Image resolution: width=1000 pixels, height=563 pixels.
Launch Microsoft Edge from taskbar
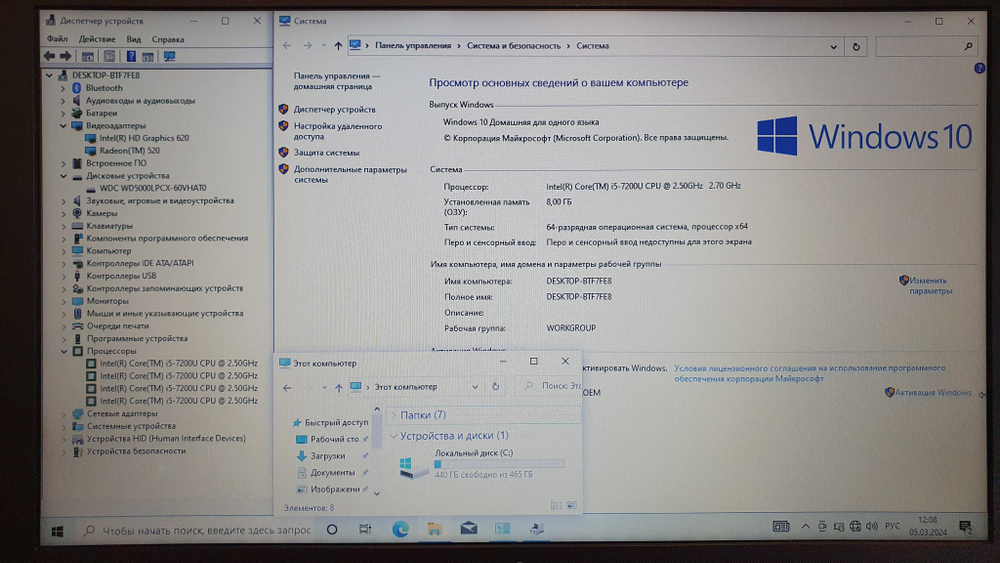point(401,529)
